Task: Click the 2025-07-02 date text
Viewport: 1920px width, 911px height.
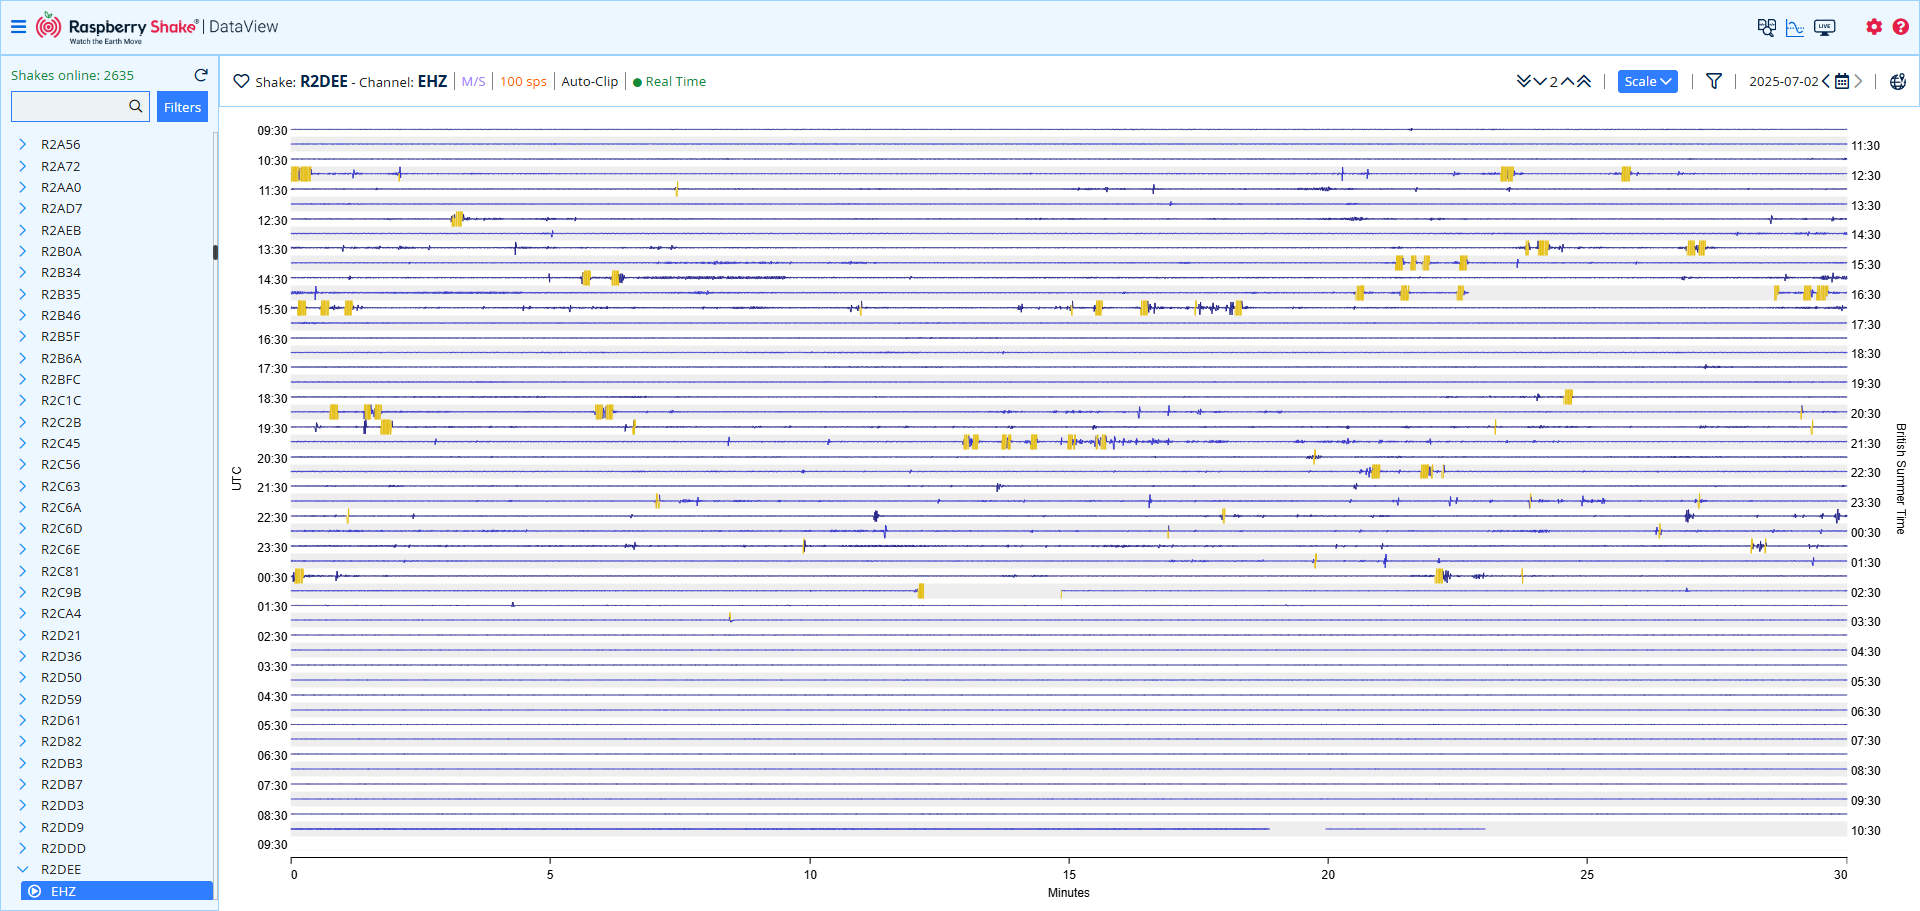Action: pyautogui.click(x=1784, y=81)
